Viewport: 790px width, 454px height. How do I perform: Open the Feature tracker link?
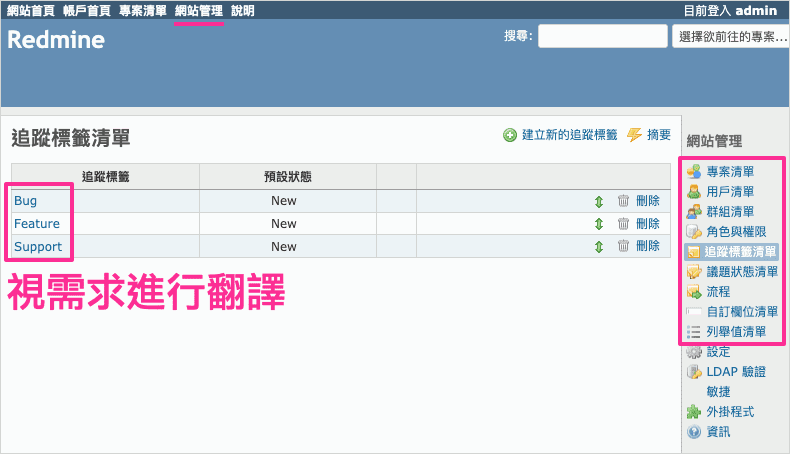(x=37, y=223)
